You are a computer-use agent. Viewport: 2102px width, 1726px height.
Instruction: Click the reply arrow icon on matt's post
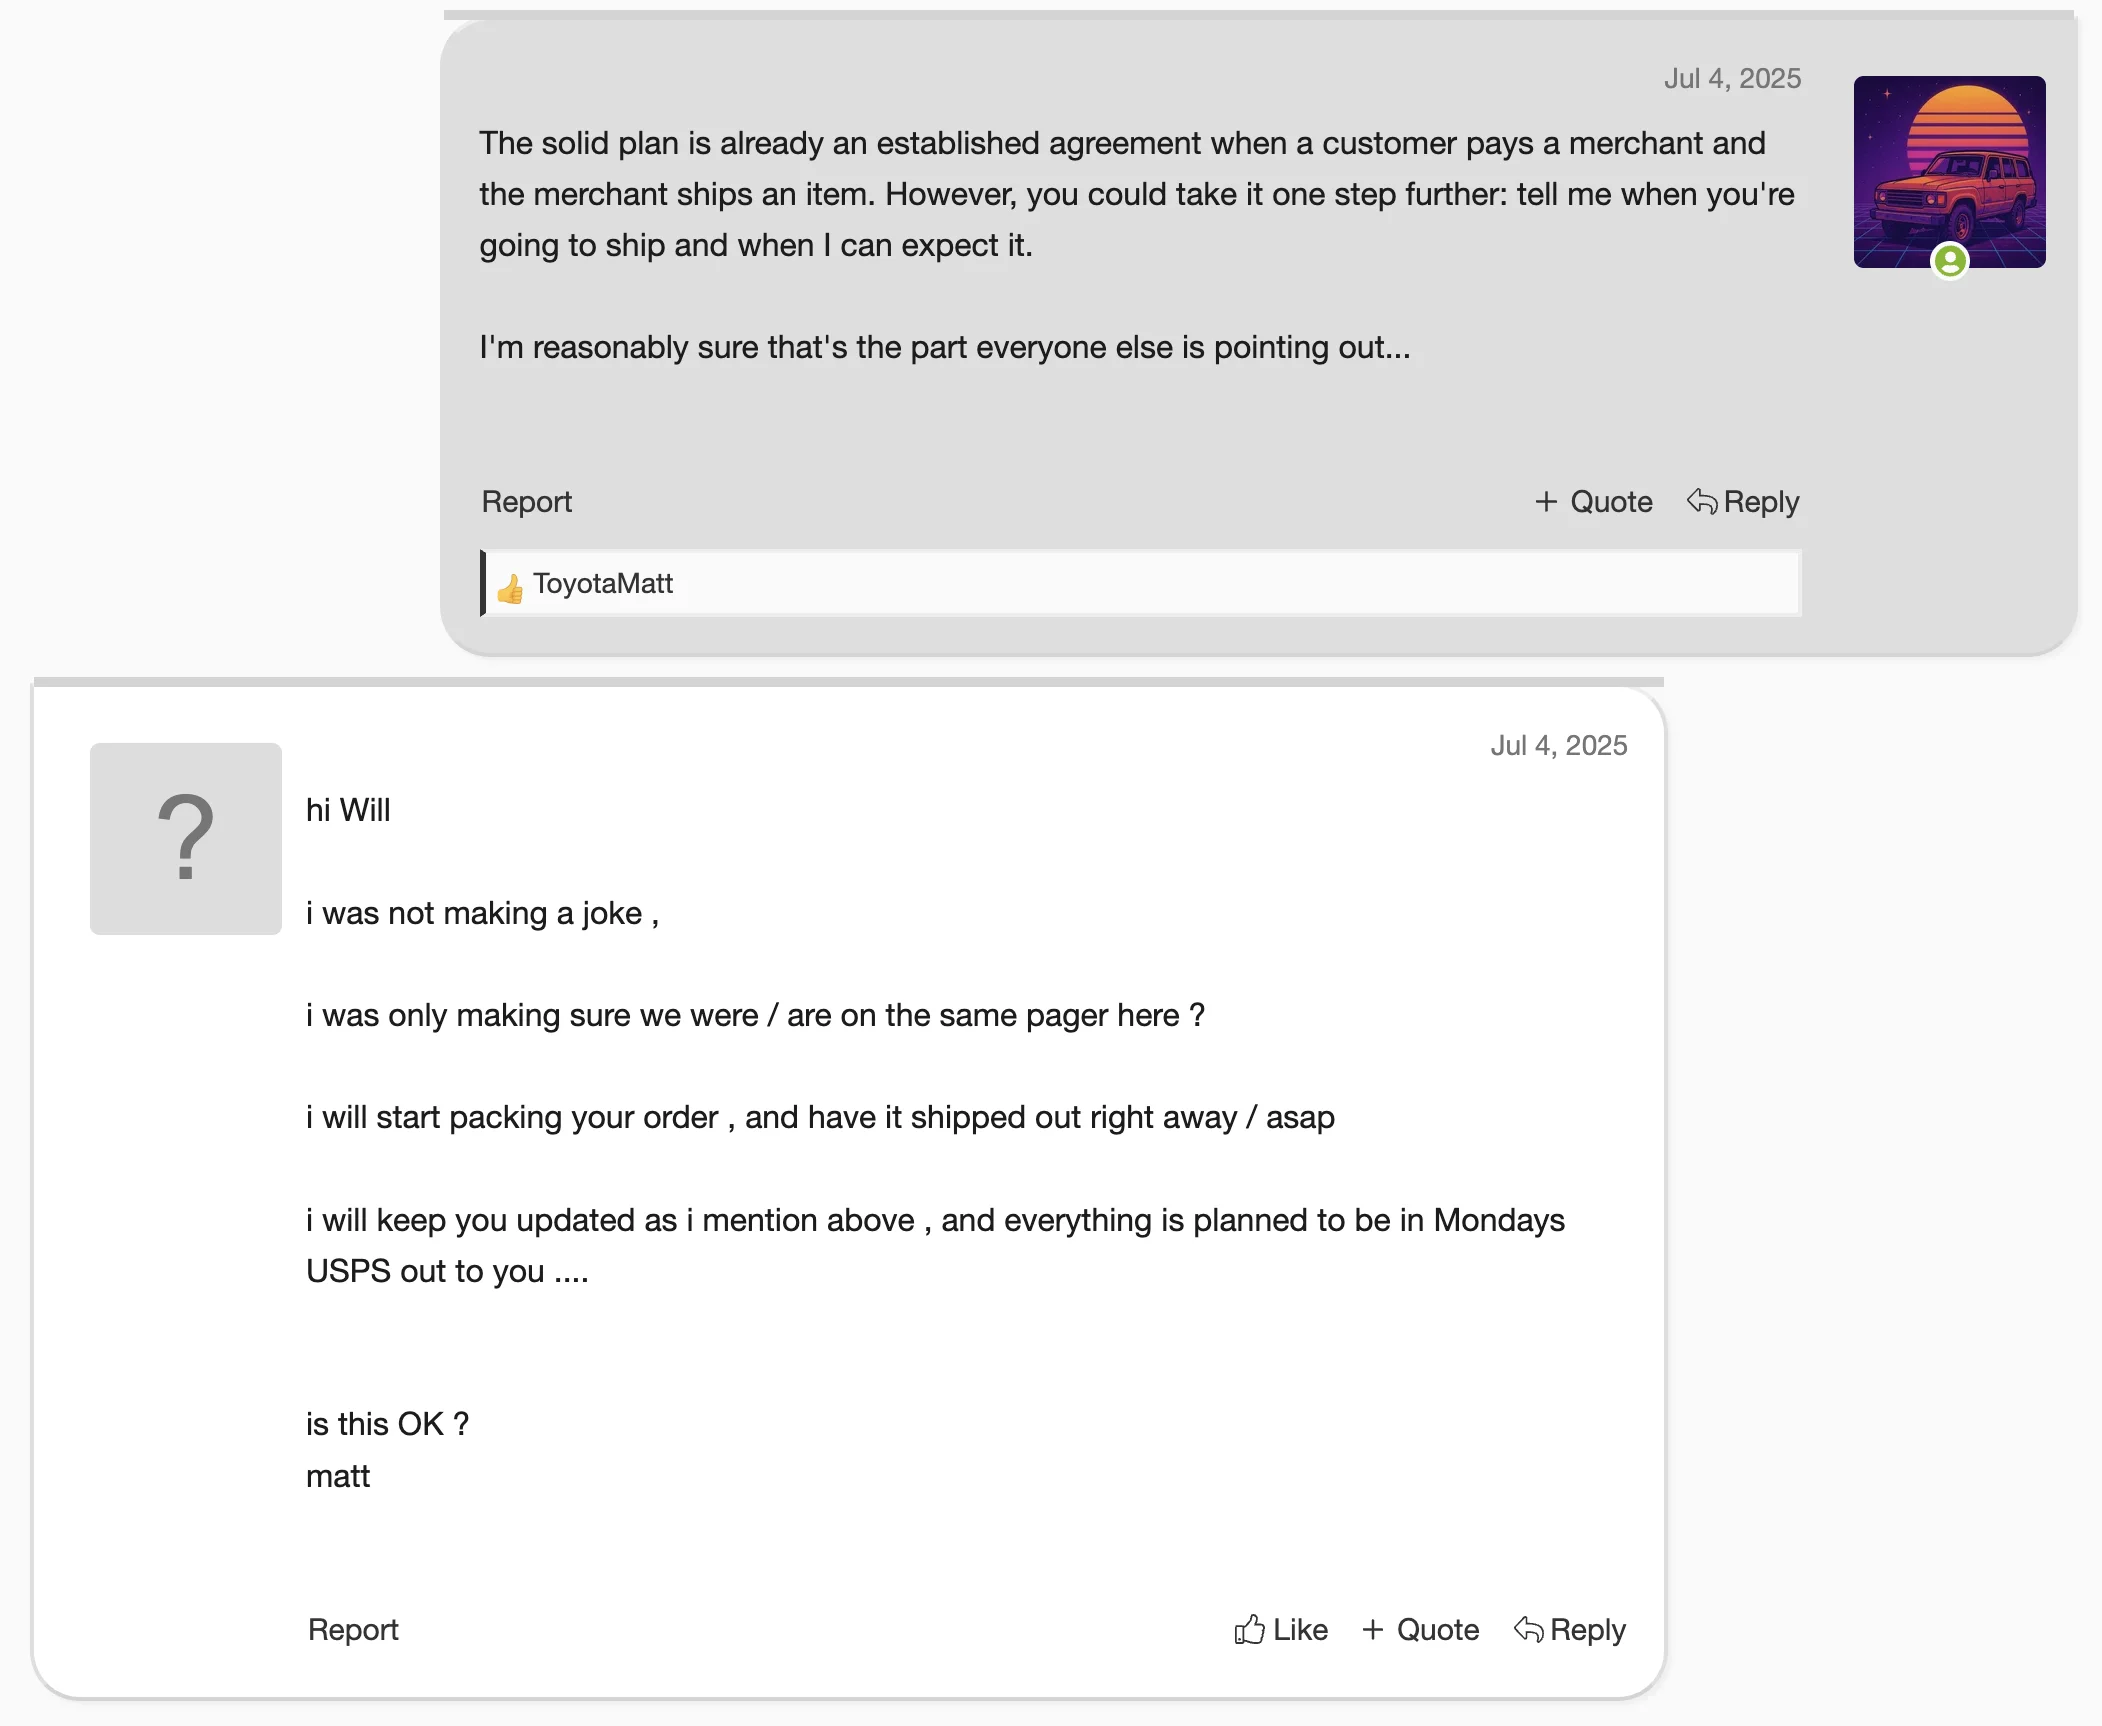click(x=1529, y=1629)
